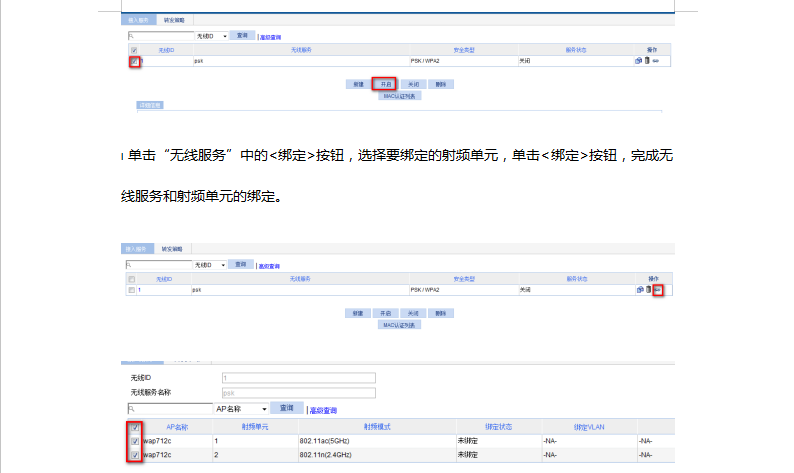Click bind link icon in upper service table
Screen dimensions: 794x473
pos(656,61)
